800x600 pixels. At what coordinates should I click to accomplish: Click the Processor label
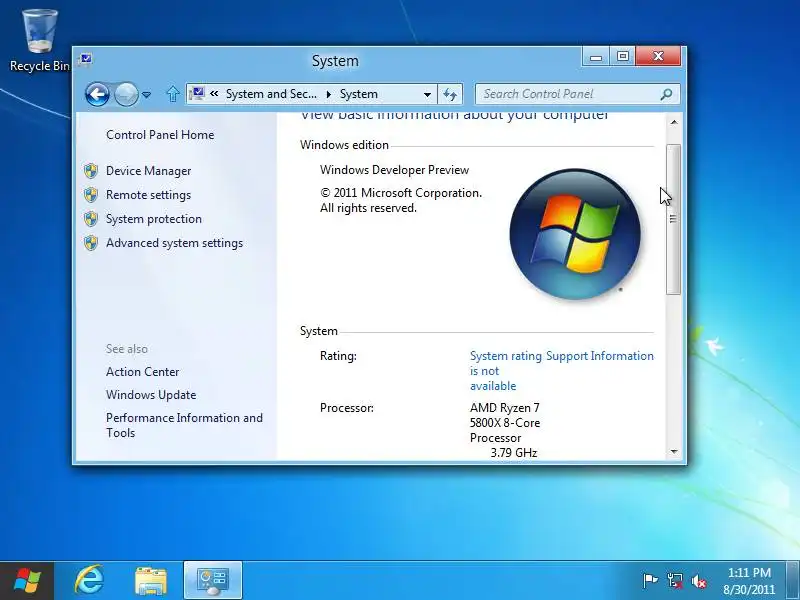346,408
